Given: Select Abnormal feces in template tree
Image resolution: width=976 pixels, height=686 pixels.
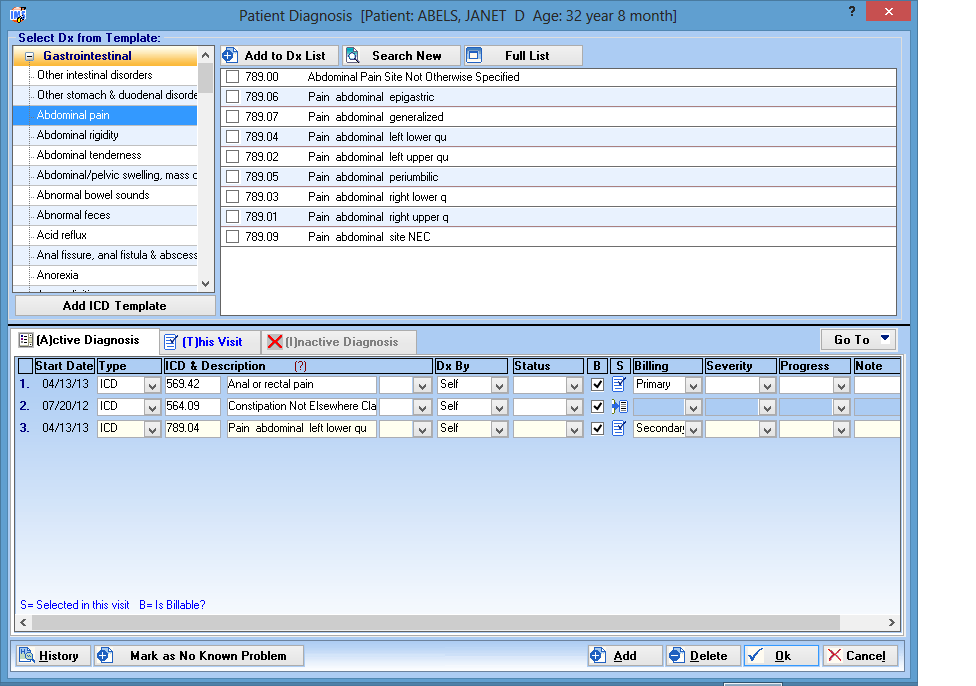Looking at the screenshot, I should click(x=73, y=215).
